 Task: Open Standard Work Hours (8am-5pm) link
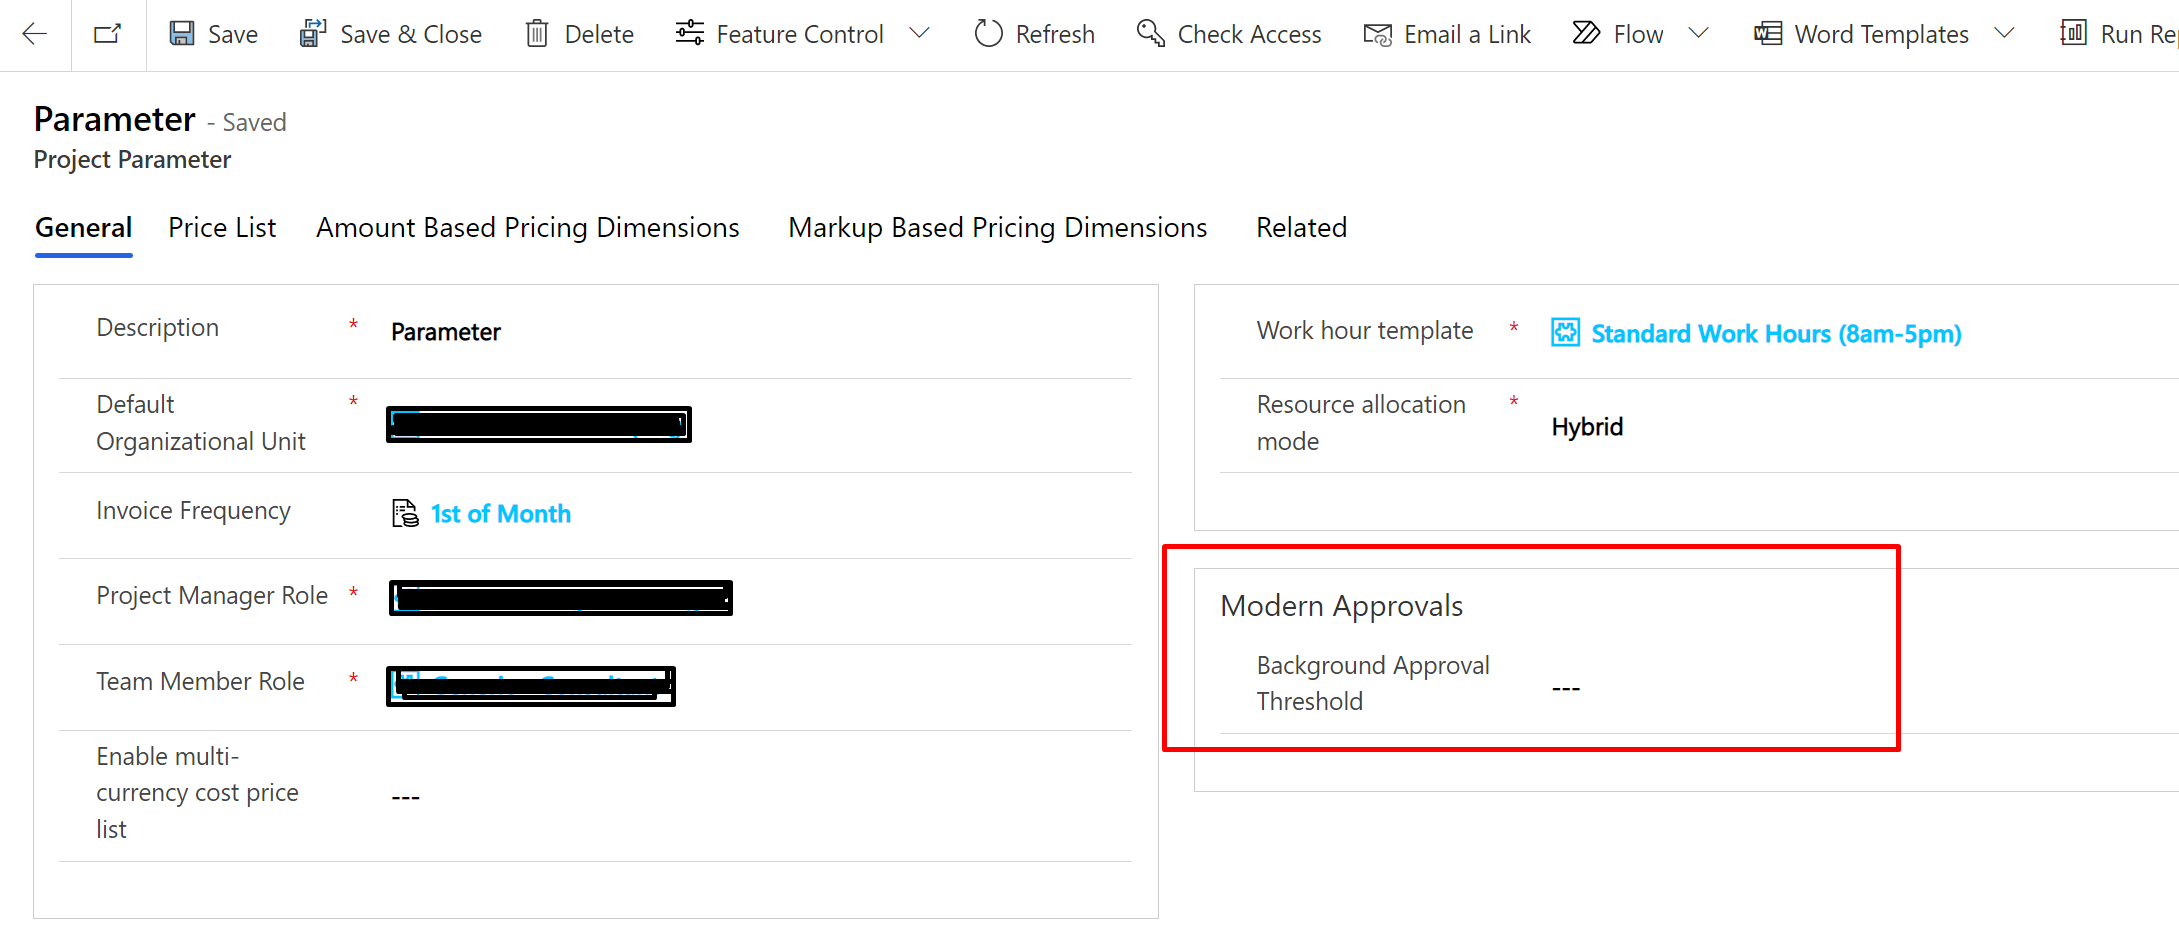(1776, 334)
